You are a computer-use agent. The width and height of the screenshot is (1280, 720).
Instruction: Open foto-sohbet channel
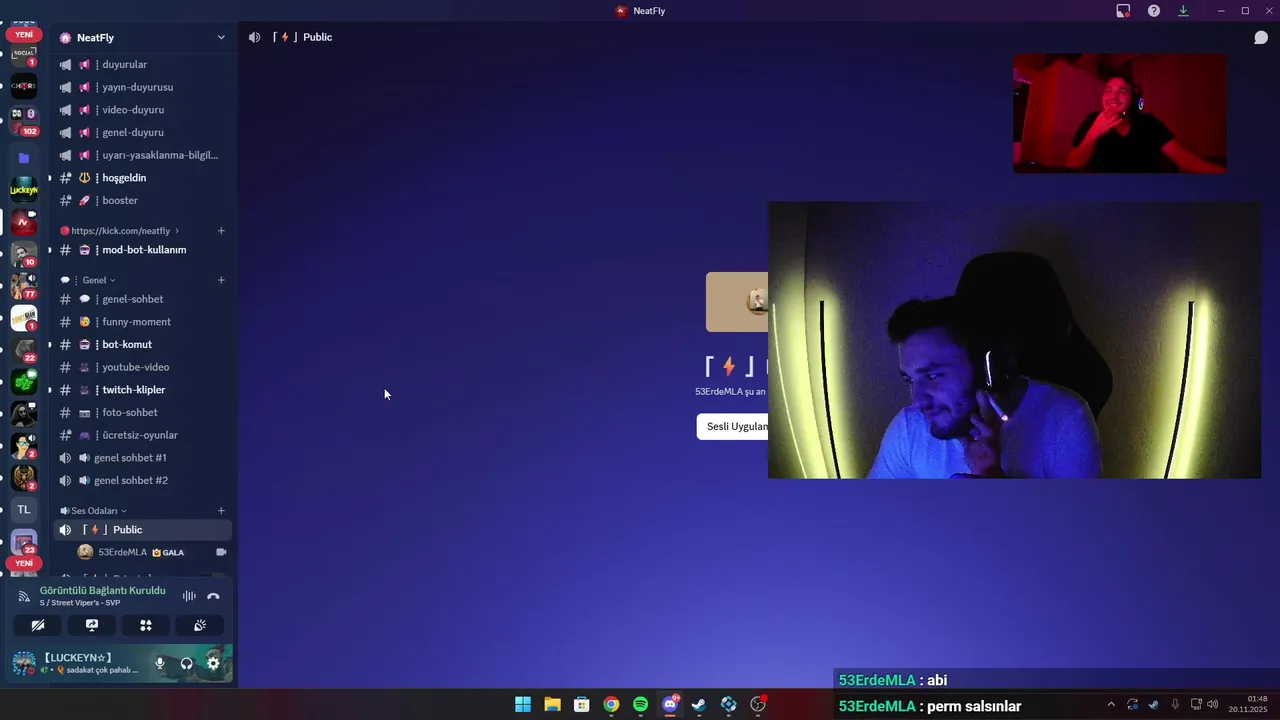point(142,412)
